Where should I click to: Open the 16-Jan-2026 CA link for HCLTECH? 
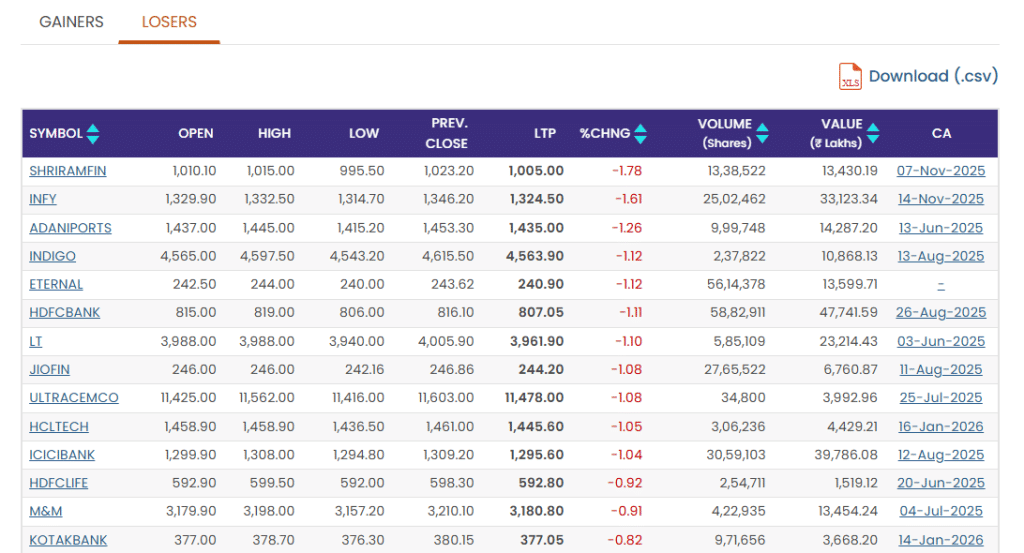(x=940, y=427)
